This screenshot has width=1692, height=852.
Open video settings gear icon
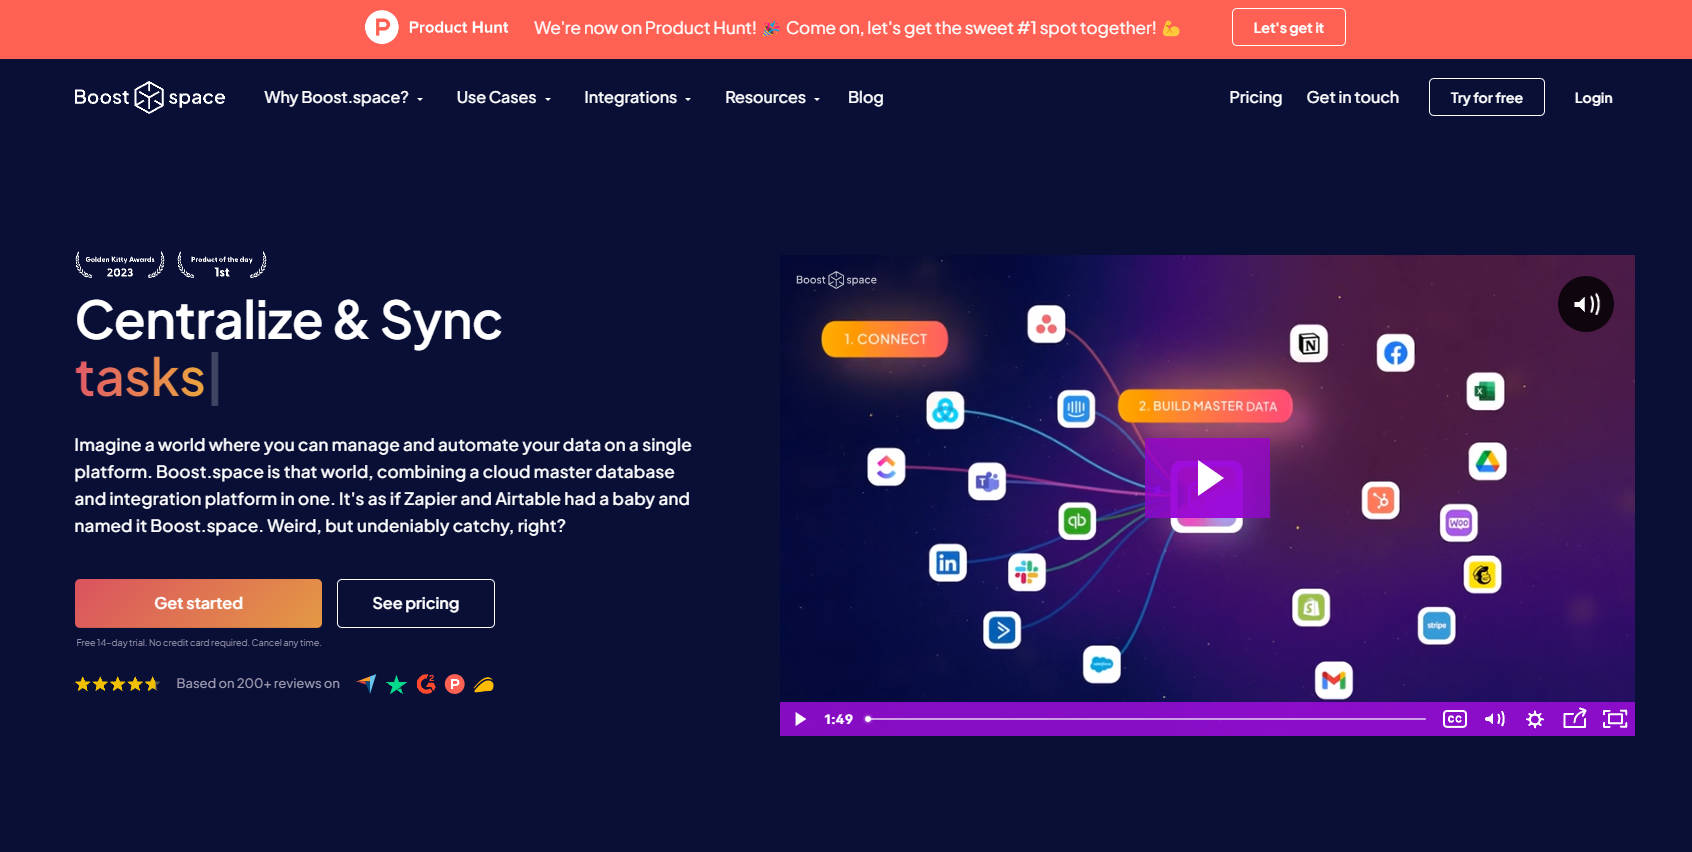1535,719
